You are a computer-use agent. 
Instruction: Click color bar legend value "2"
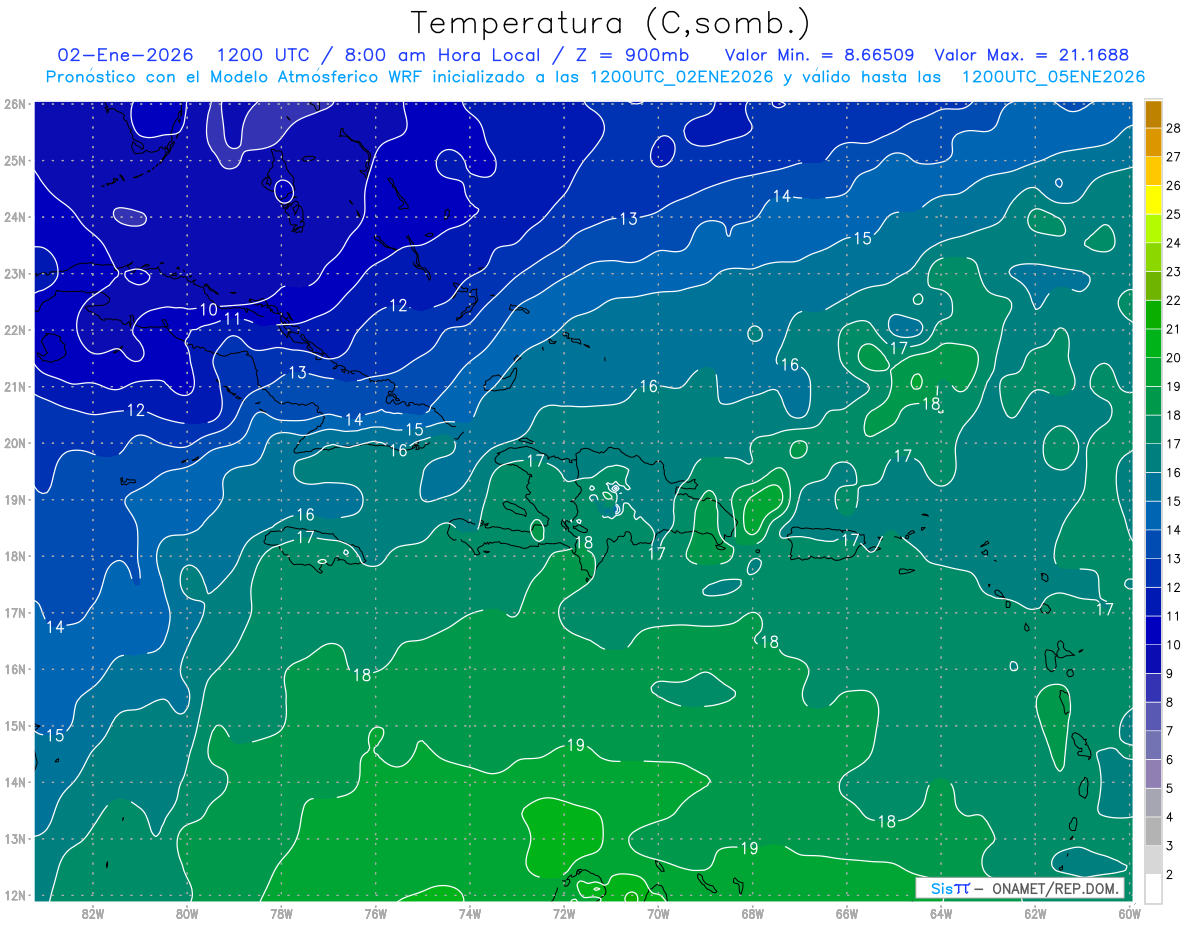1170,875
